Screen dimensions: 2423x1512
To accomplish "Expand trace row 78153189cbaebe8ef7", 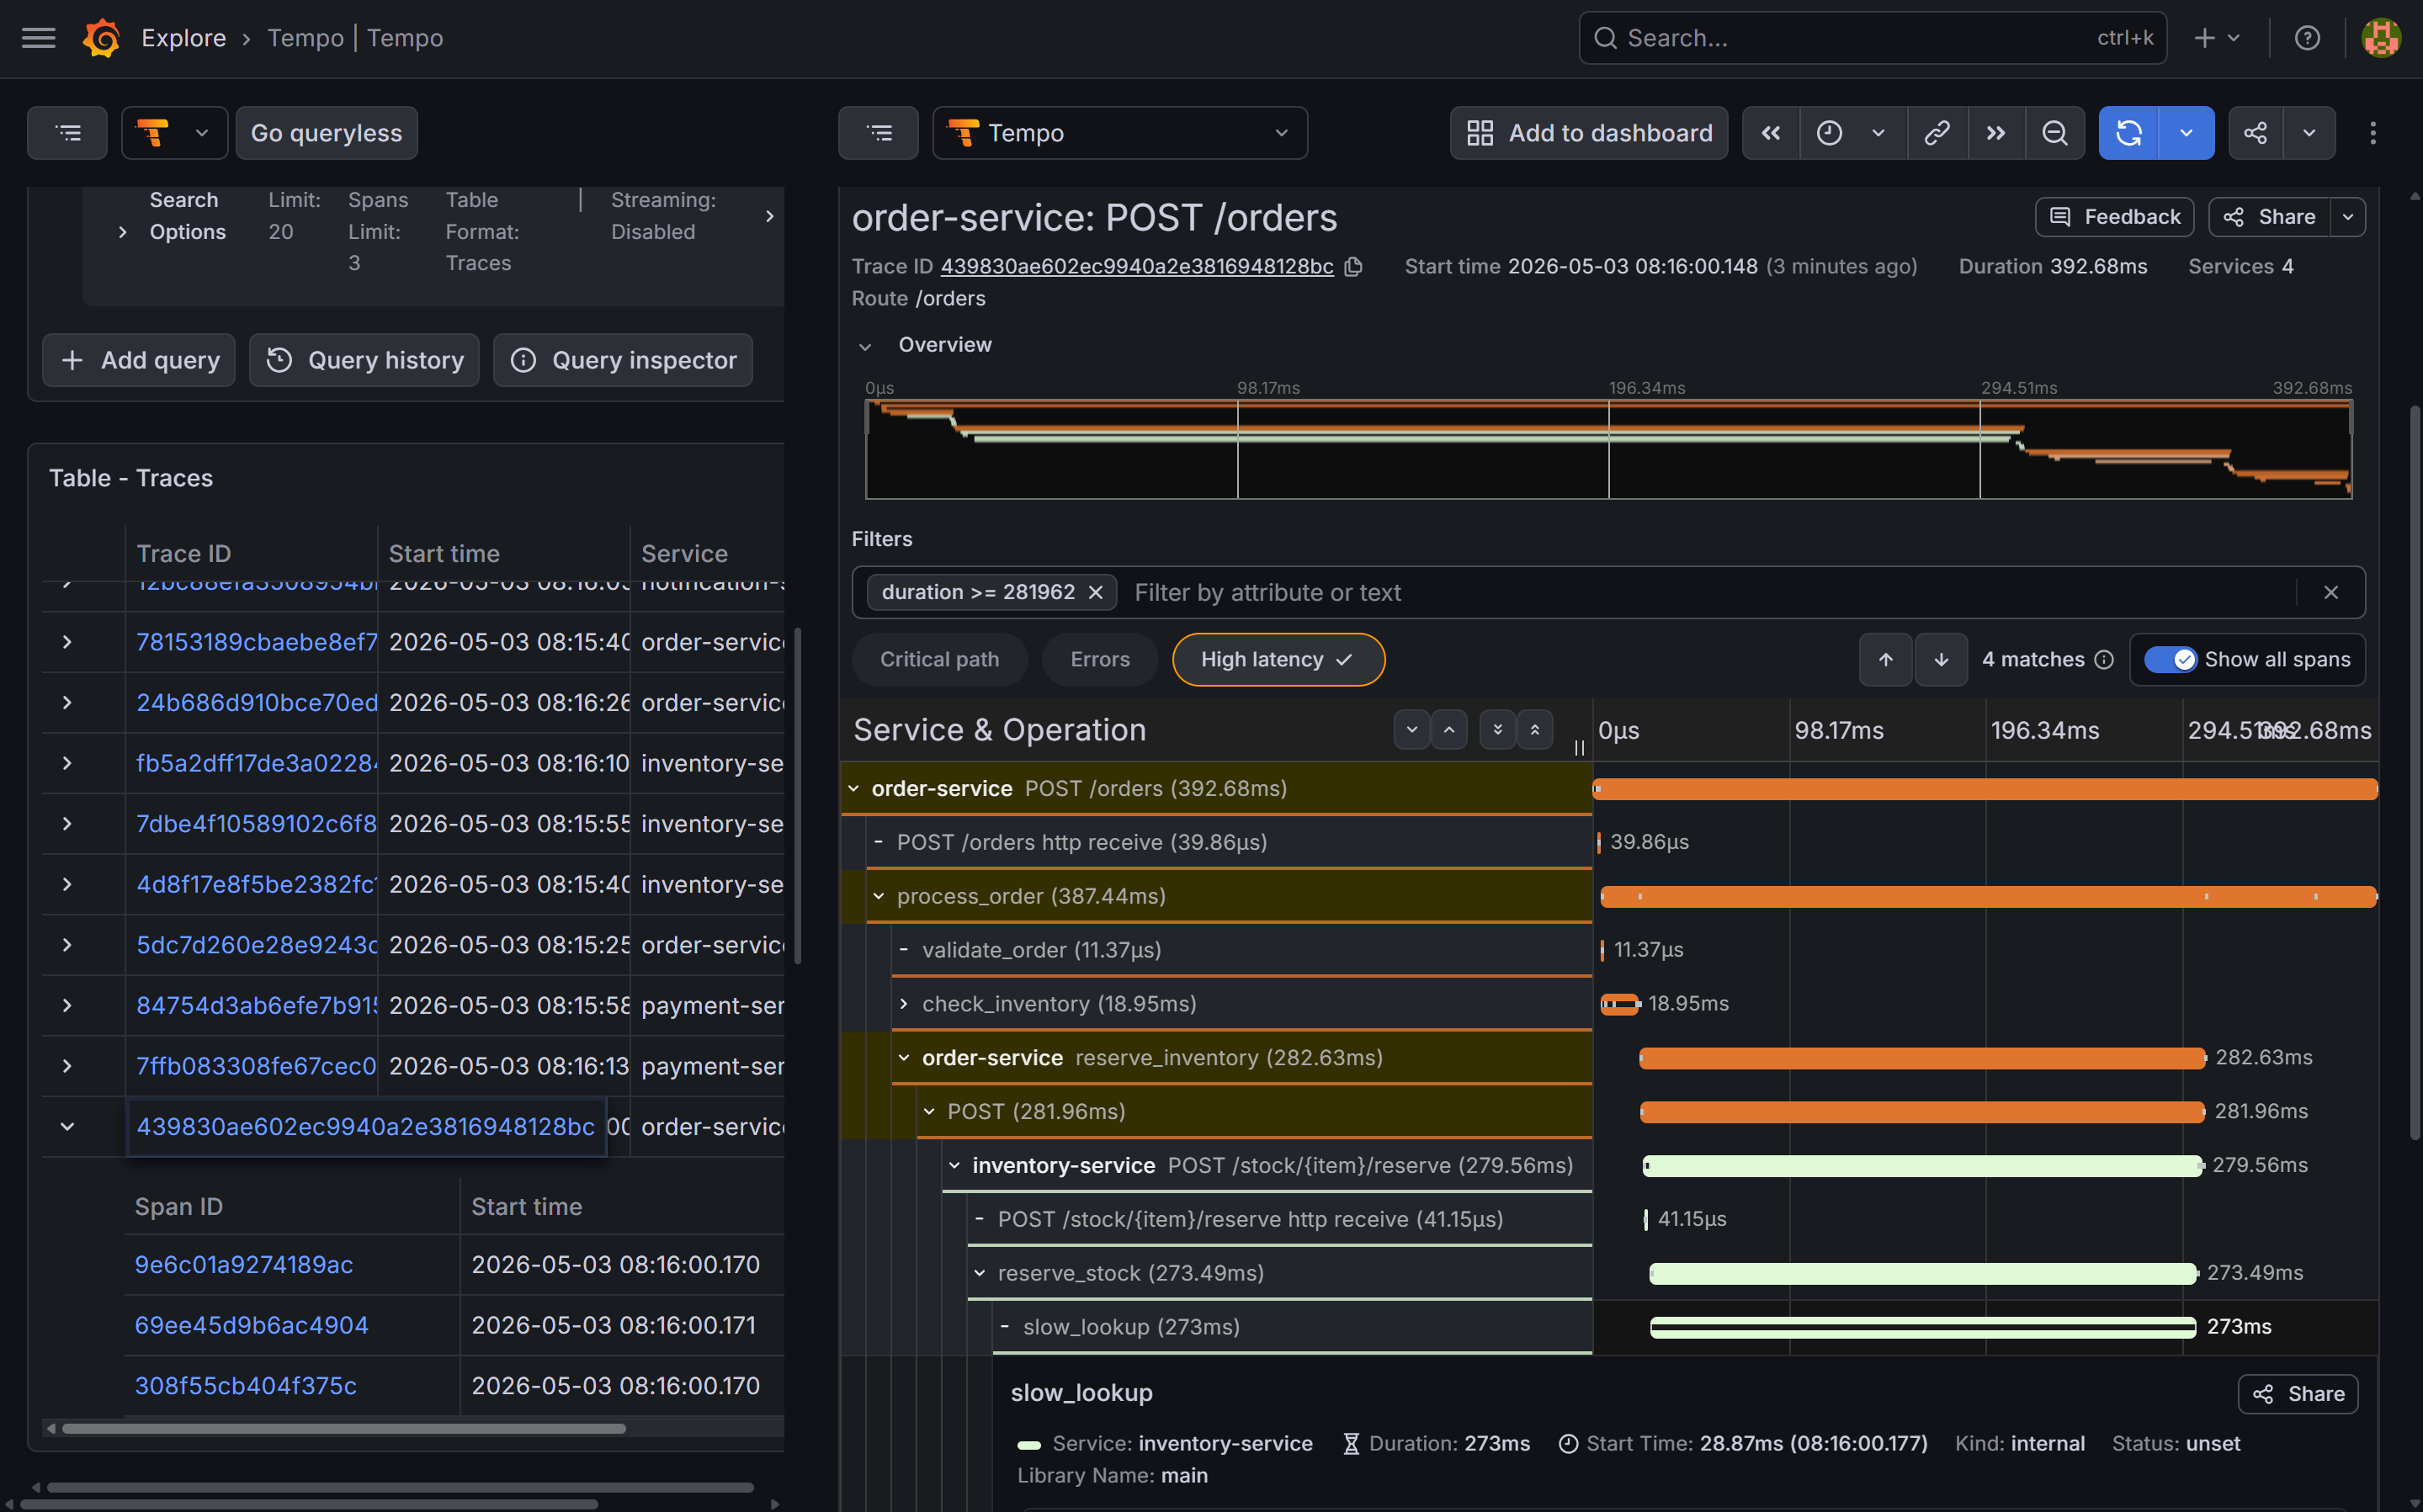I will pos(67,642).
